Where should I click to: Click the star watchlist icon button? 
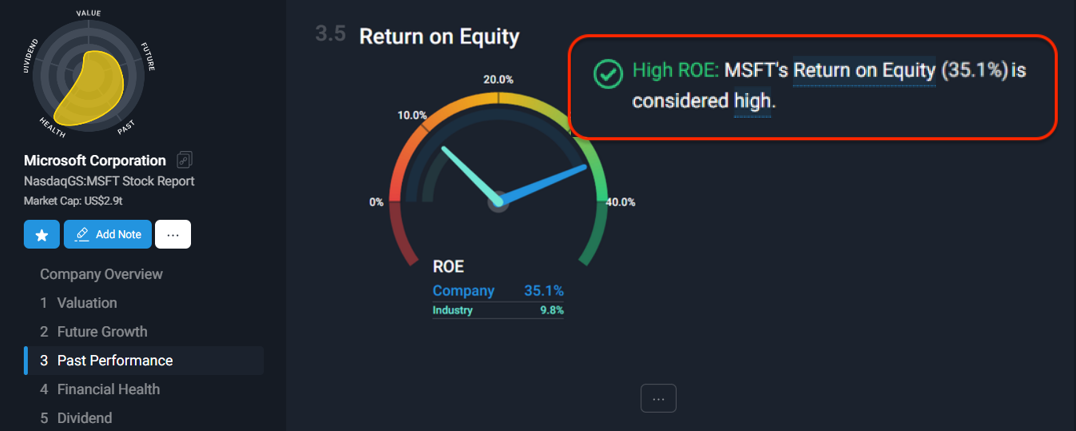click(x=42, y=234)
